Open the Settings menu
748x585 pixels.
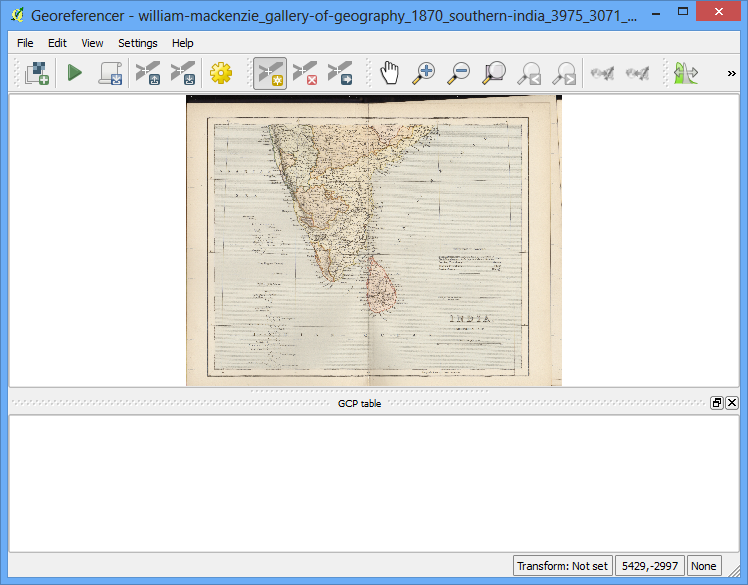click(137, 43)
